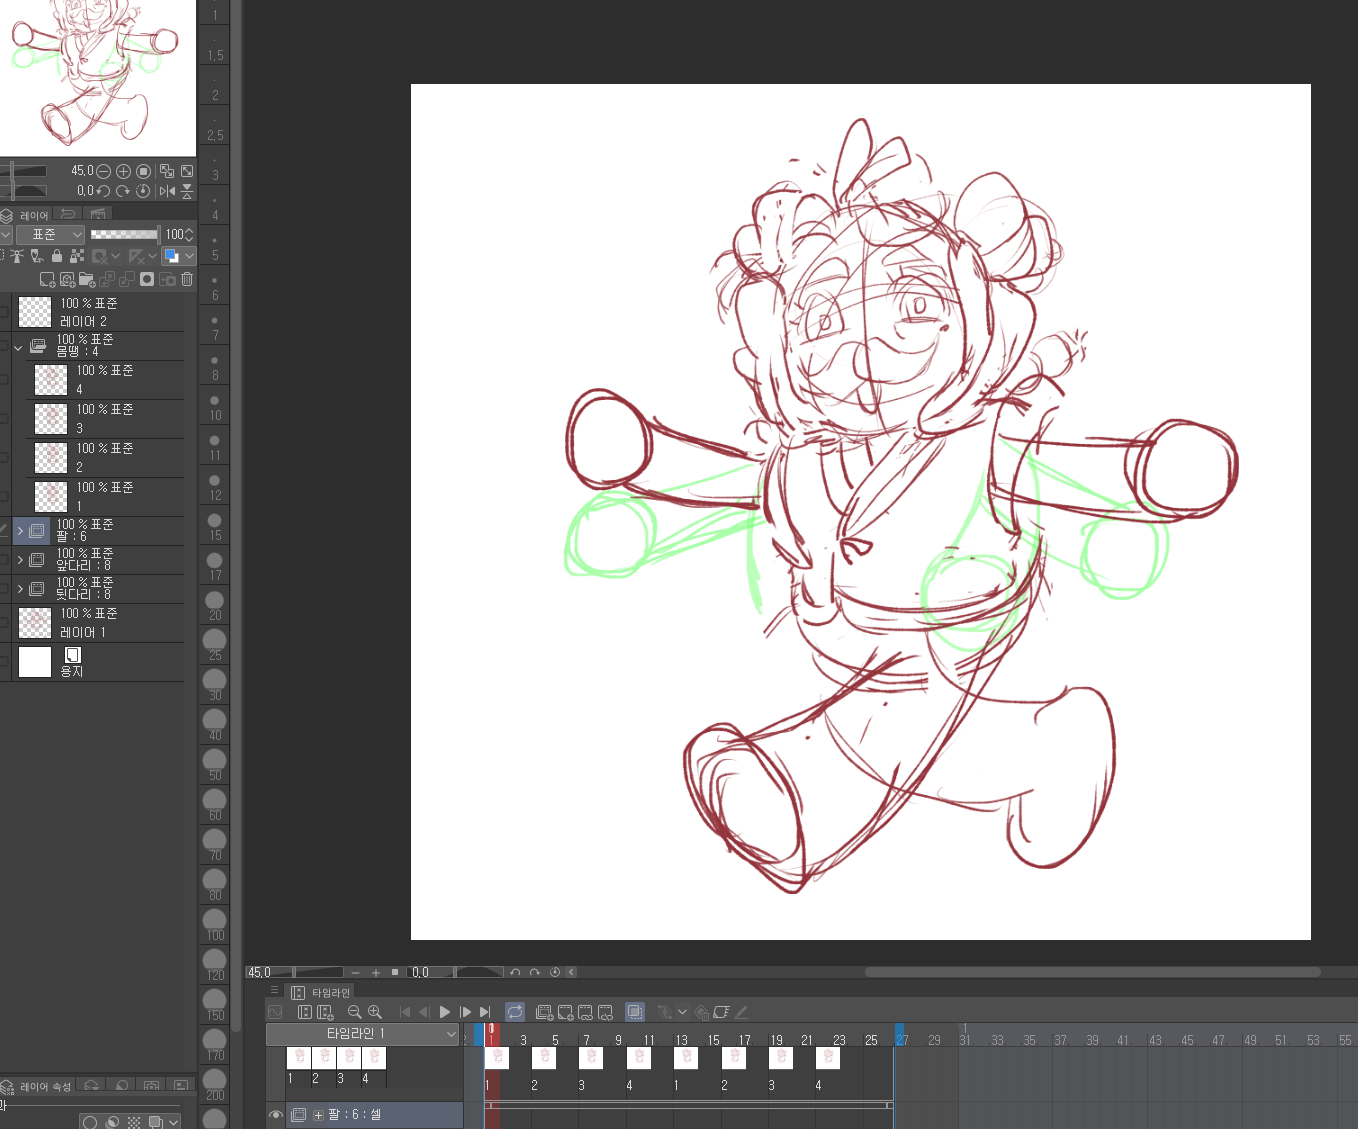This screenshot has width=1358, height=1129.
Task: Toggle visibility of 팔 : 6 timeline track
Action: coord(276,1115)
